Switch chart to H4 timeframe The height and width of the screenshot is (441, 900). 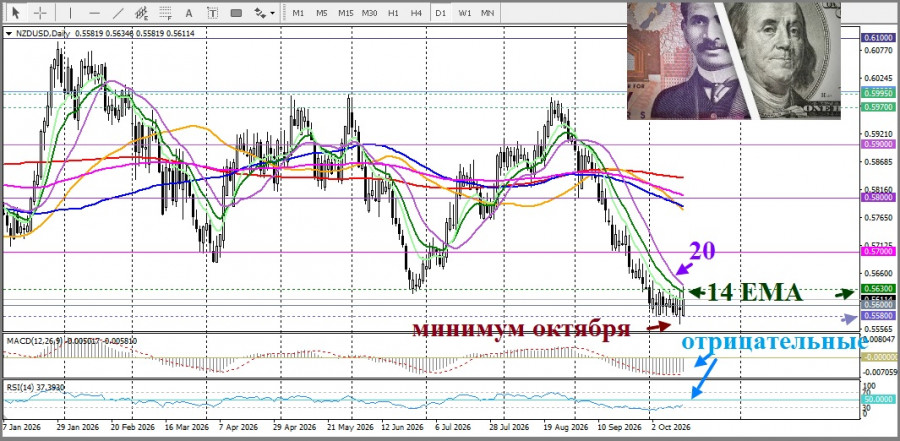(x=417, y=13)
